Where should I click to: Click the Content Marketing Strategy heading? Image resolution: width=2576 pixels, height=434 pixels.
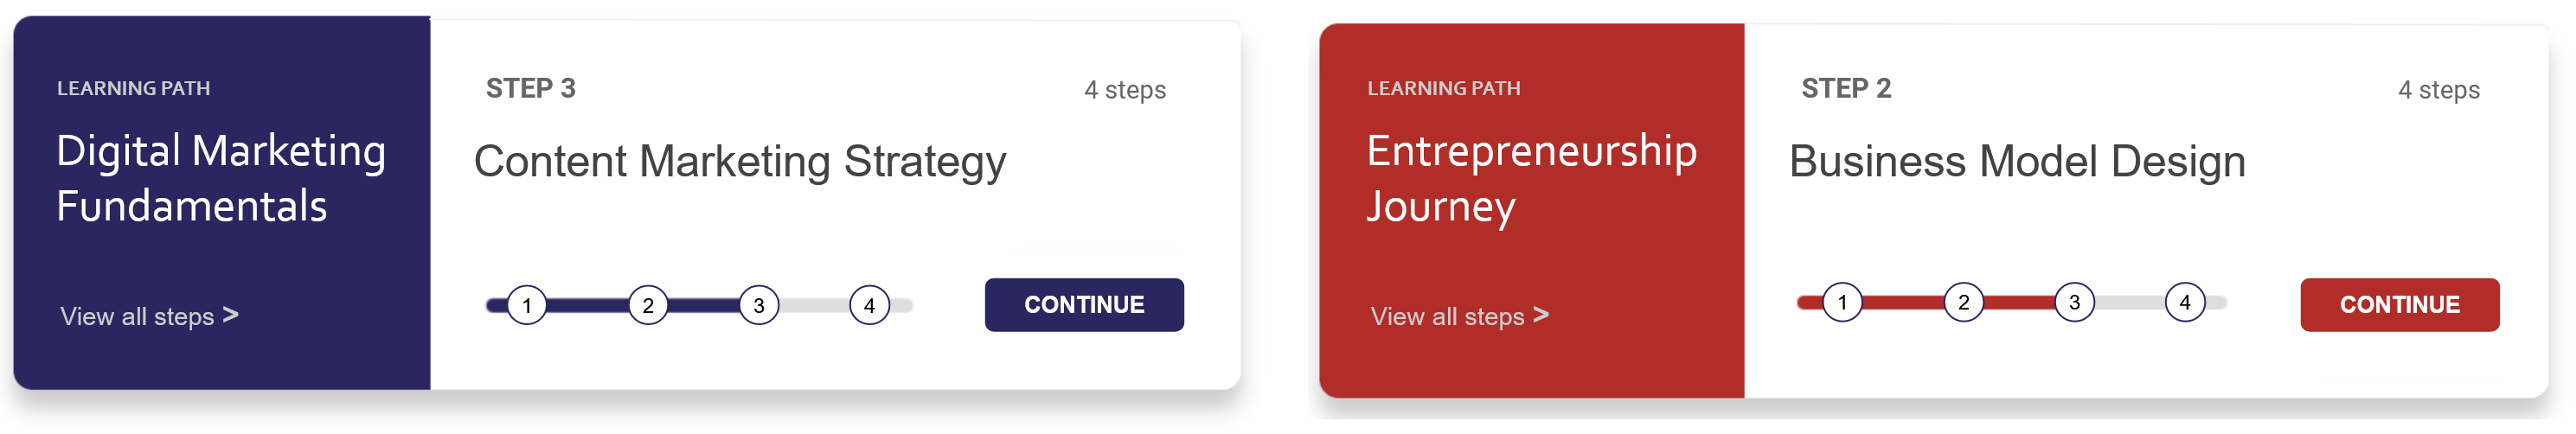[740, 162]
